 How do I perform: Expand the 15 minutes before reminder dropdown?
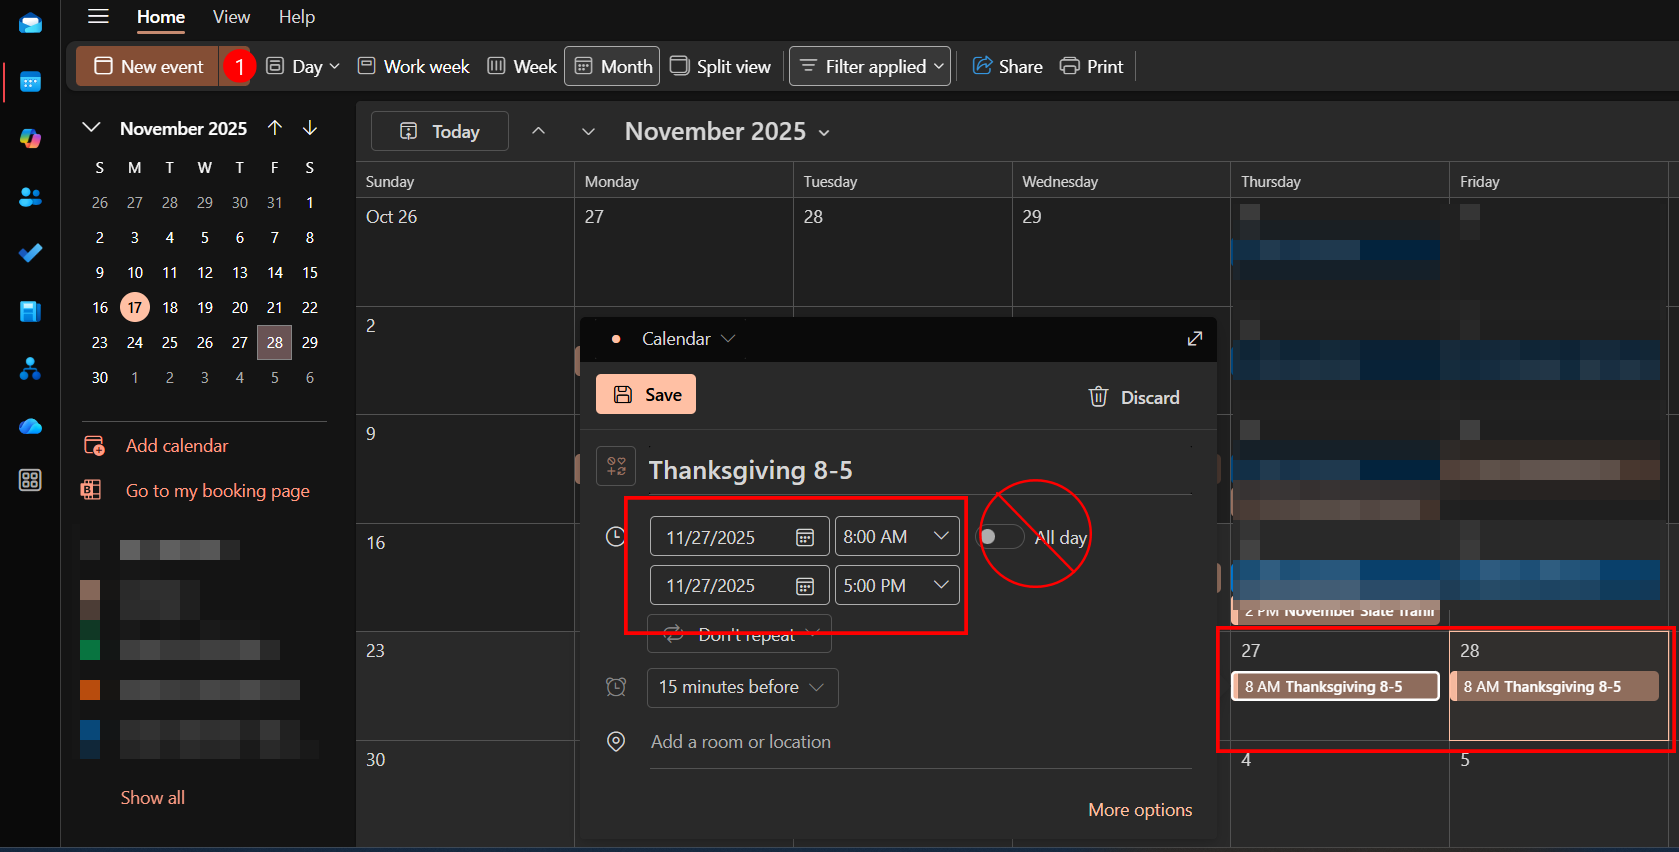click(742, 687)
